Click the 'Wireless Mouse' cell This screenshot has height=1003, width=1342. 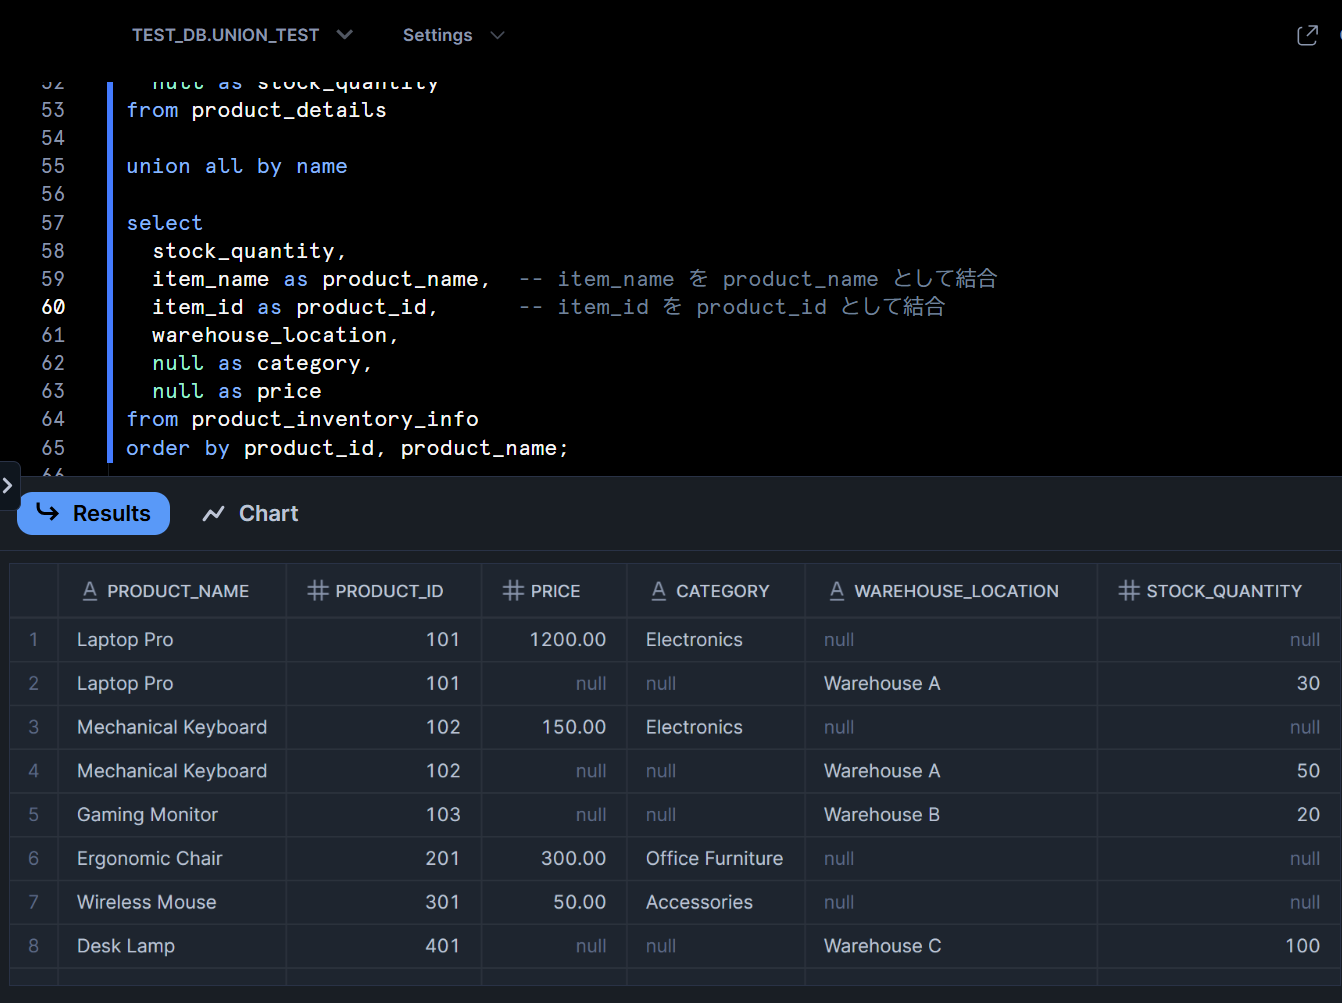coord(172,902)
